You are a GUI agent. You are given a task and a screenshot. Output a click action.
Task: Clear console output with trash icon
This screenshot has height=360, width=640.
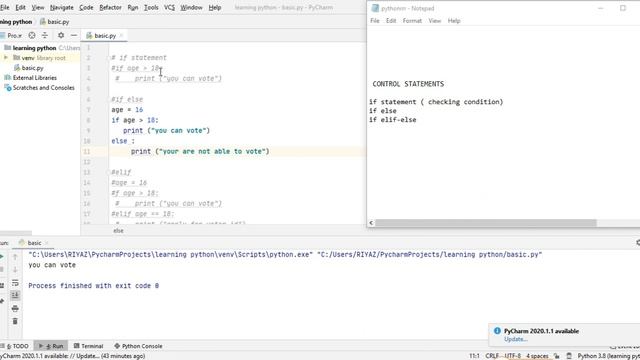click(x=15, y=321)
